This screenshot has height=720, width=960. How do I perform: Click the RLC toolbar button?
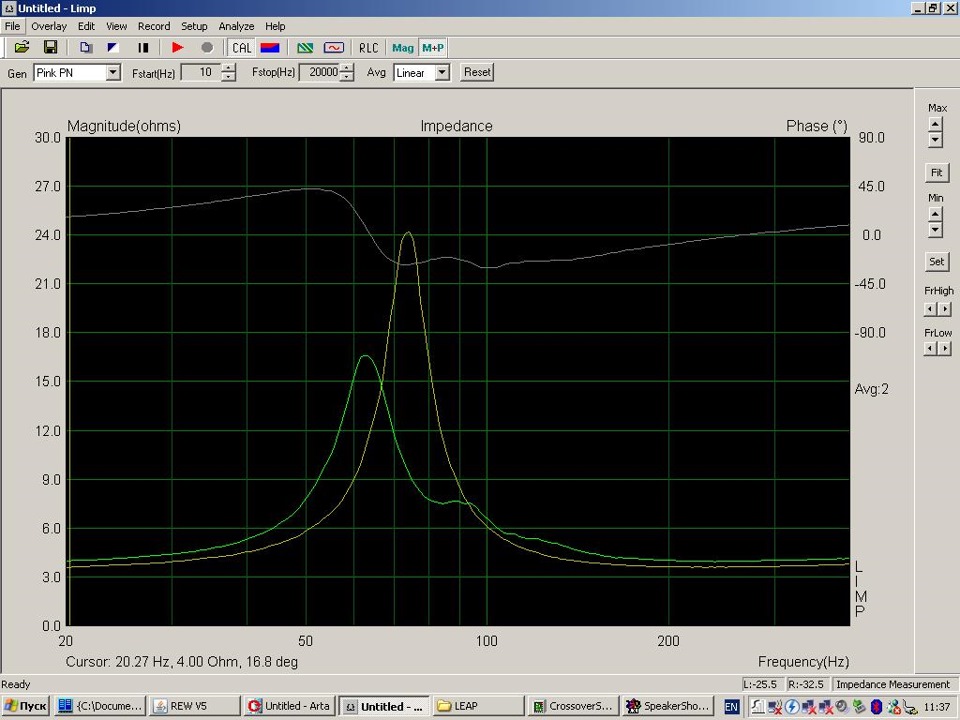(x=369, y=47)
